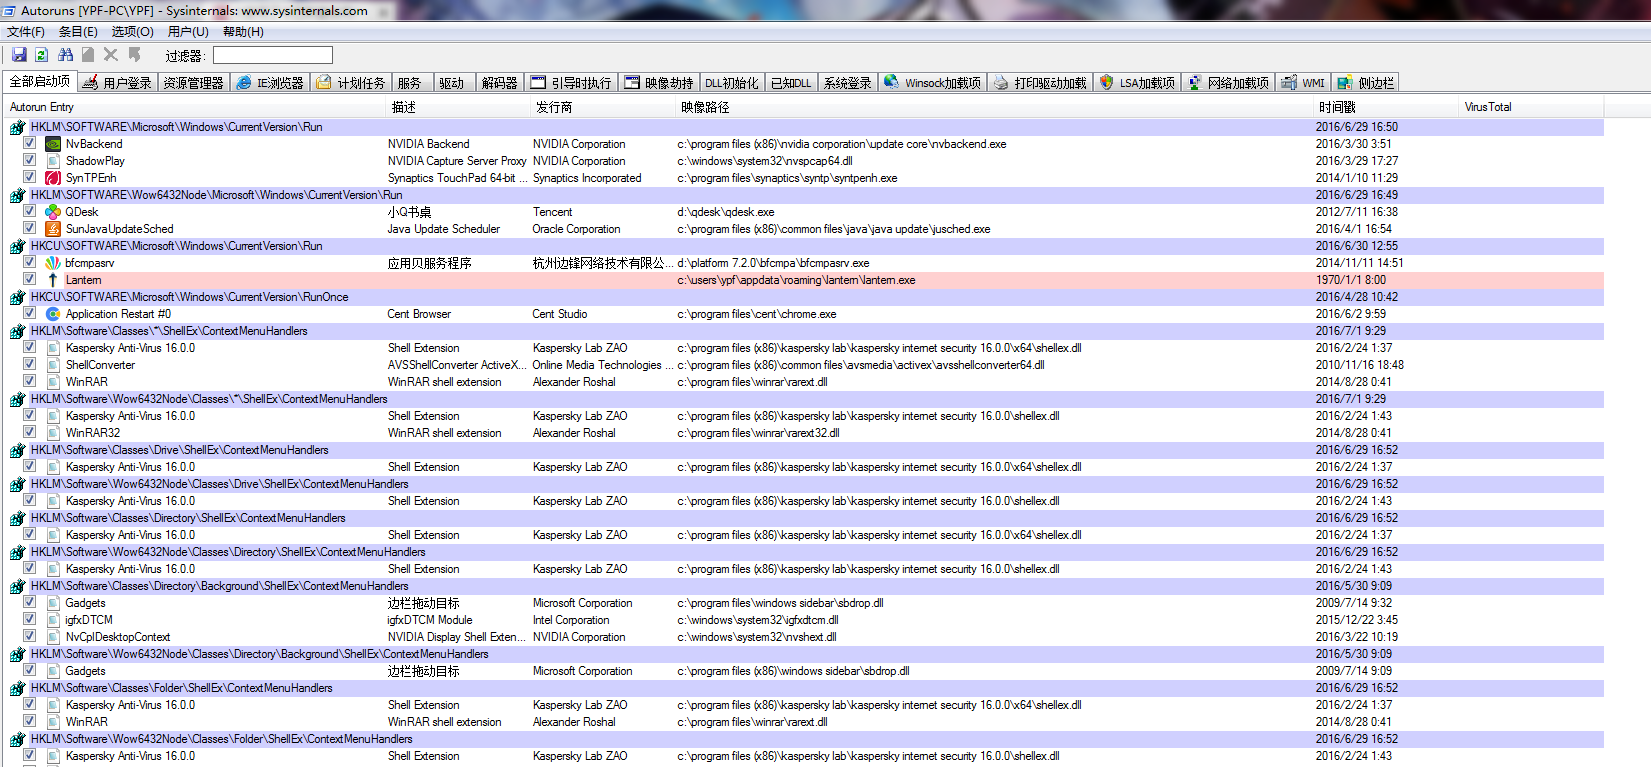1651x767 pixels.
Task: Open the 条目(E) menu
Action: click(78, 32)
